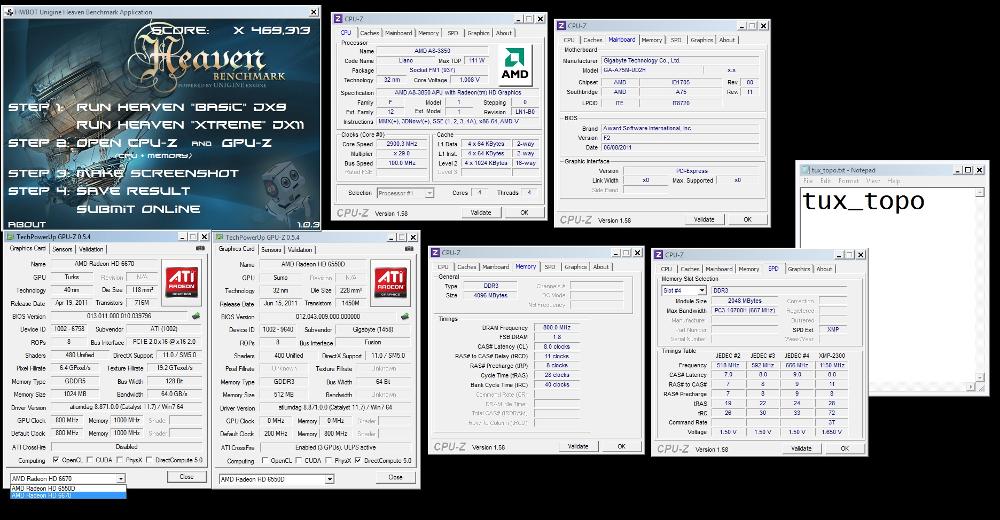
Task: Click the title bar Z icon of the CPU-Z SPD window
Action: pos(658,255)
